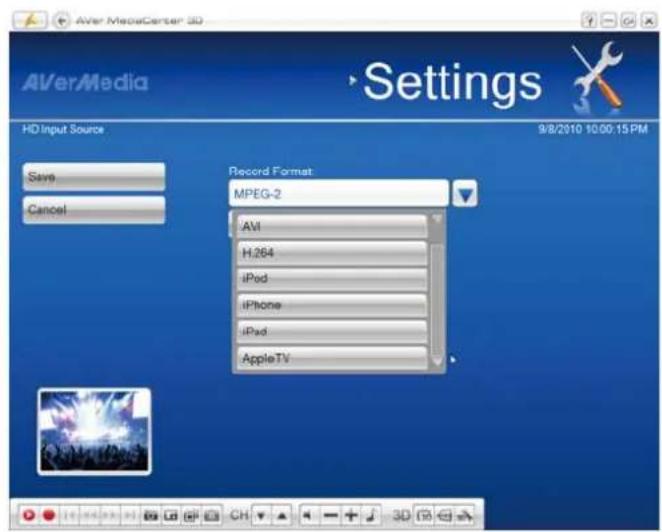Click the 16 aspect ratio icon
The width and height of the screenshot is (662, 532).
coord(424,516)
